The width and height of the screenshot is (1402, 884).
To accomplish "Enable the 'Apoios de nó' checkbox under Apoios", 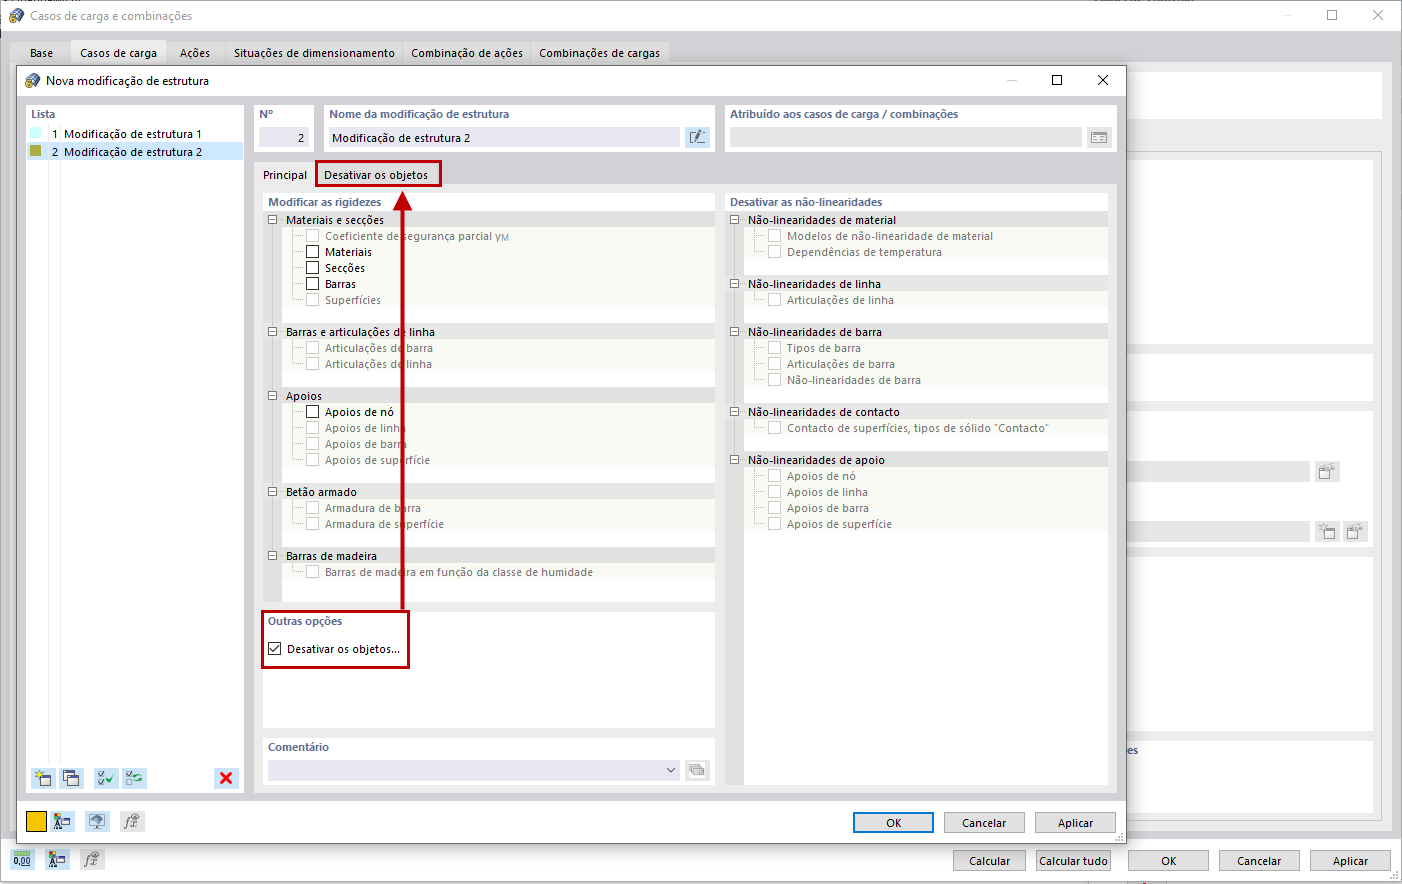I will pos(313,412).
